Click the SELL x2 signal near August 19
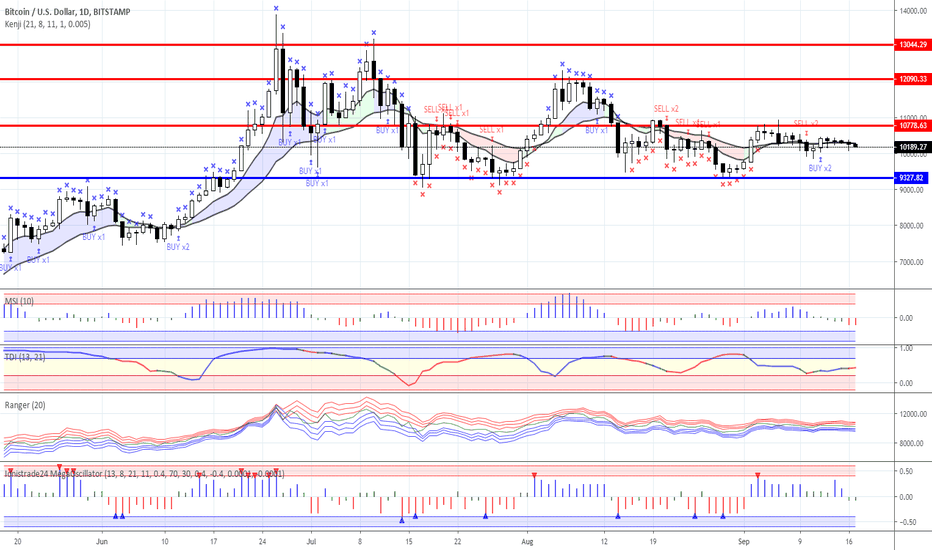The image size is (932, 550). tap(666, 109)
